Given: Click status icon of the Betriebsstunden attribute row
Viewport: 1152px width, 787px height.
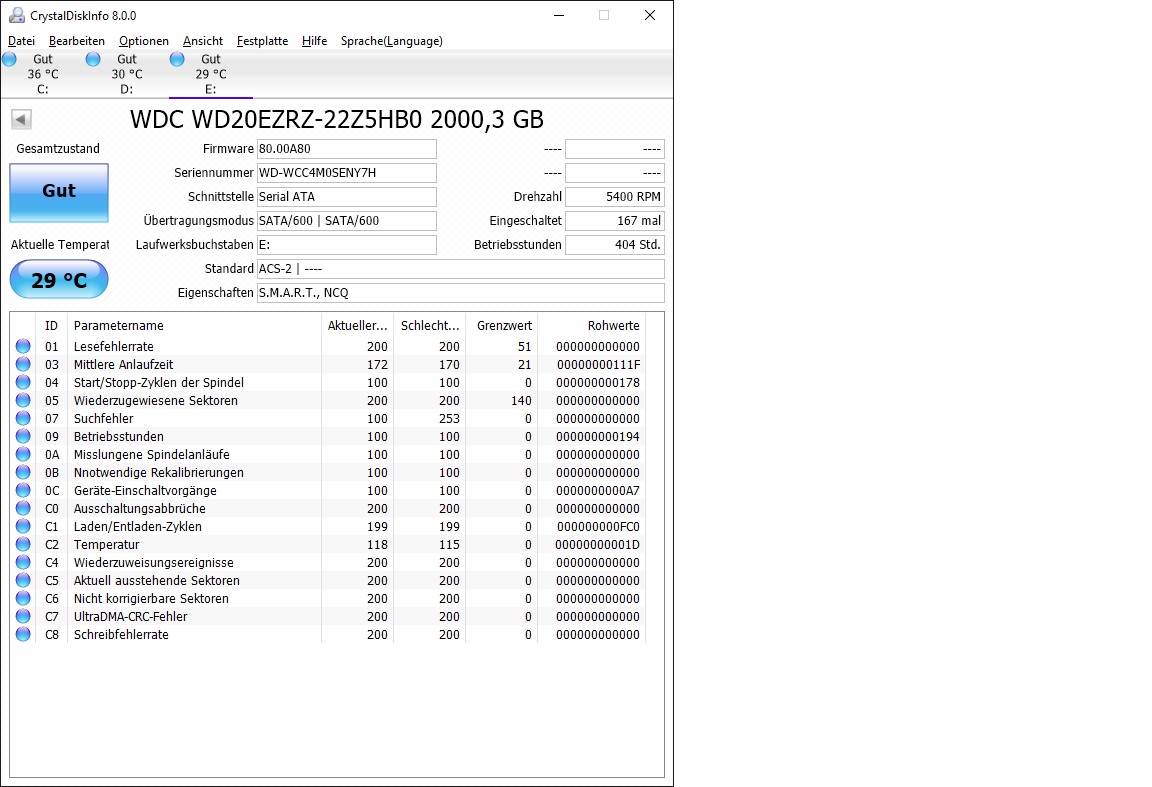Looking at the screenshot, I should click(x=24, y=436).
